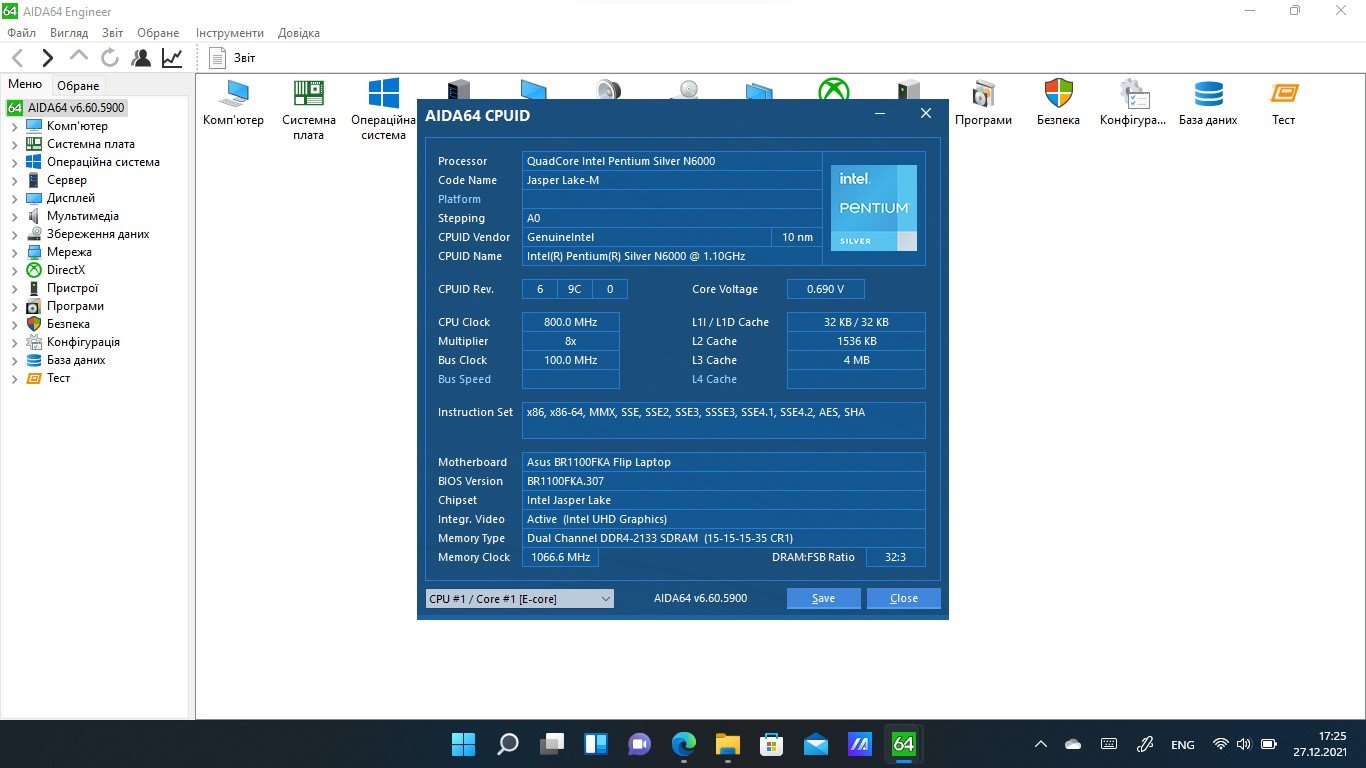Open the Програми icon in main pane
1366x768 pixels.
[983, 103]
